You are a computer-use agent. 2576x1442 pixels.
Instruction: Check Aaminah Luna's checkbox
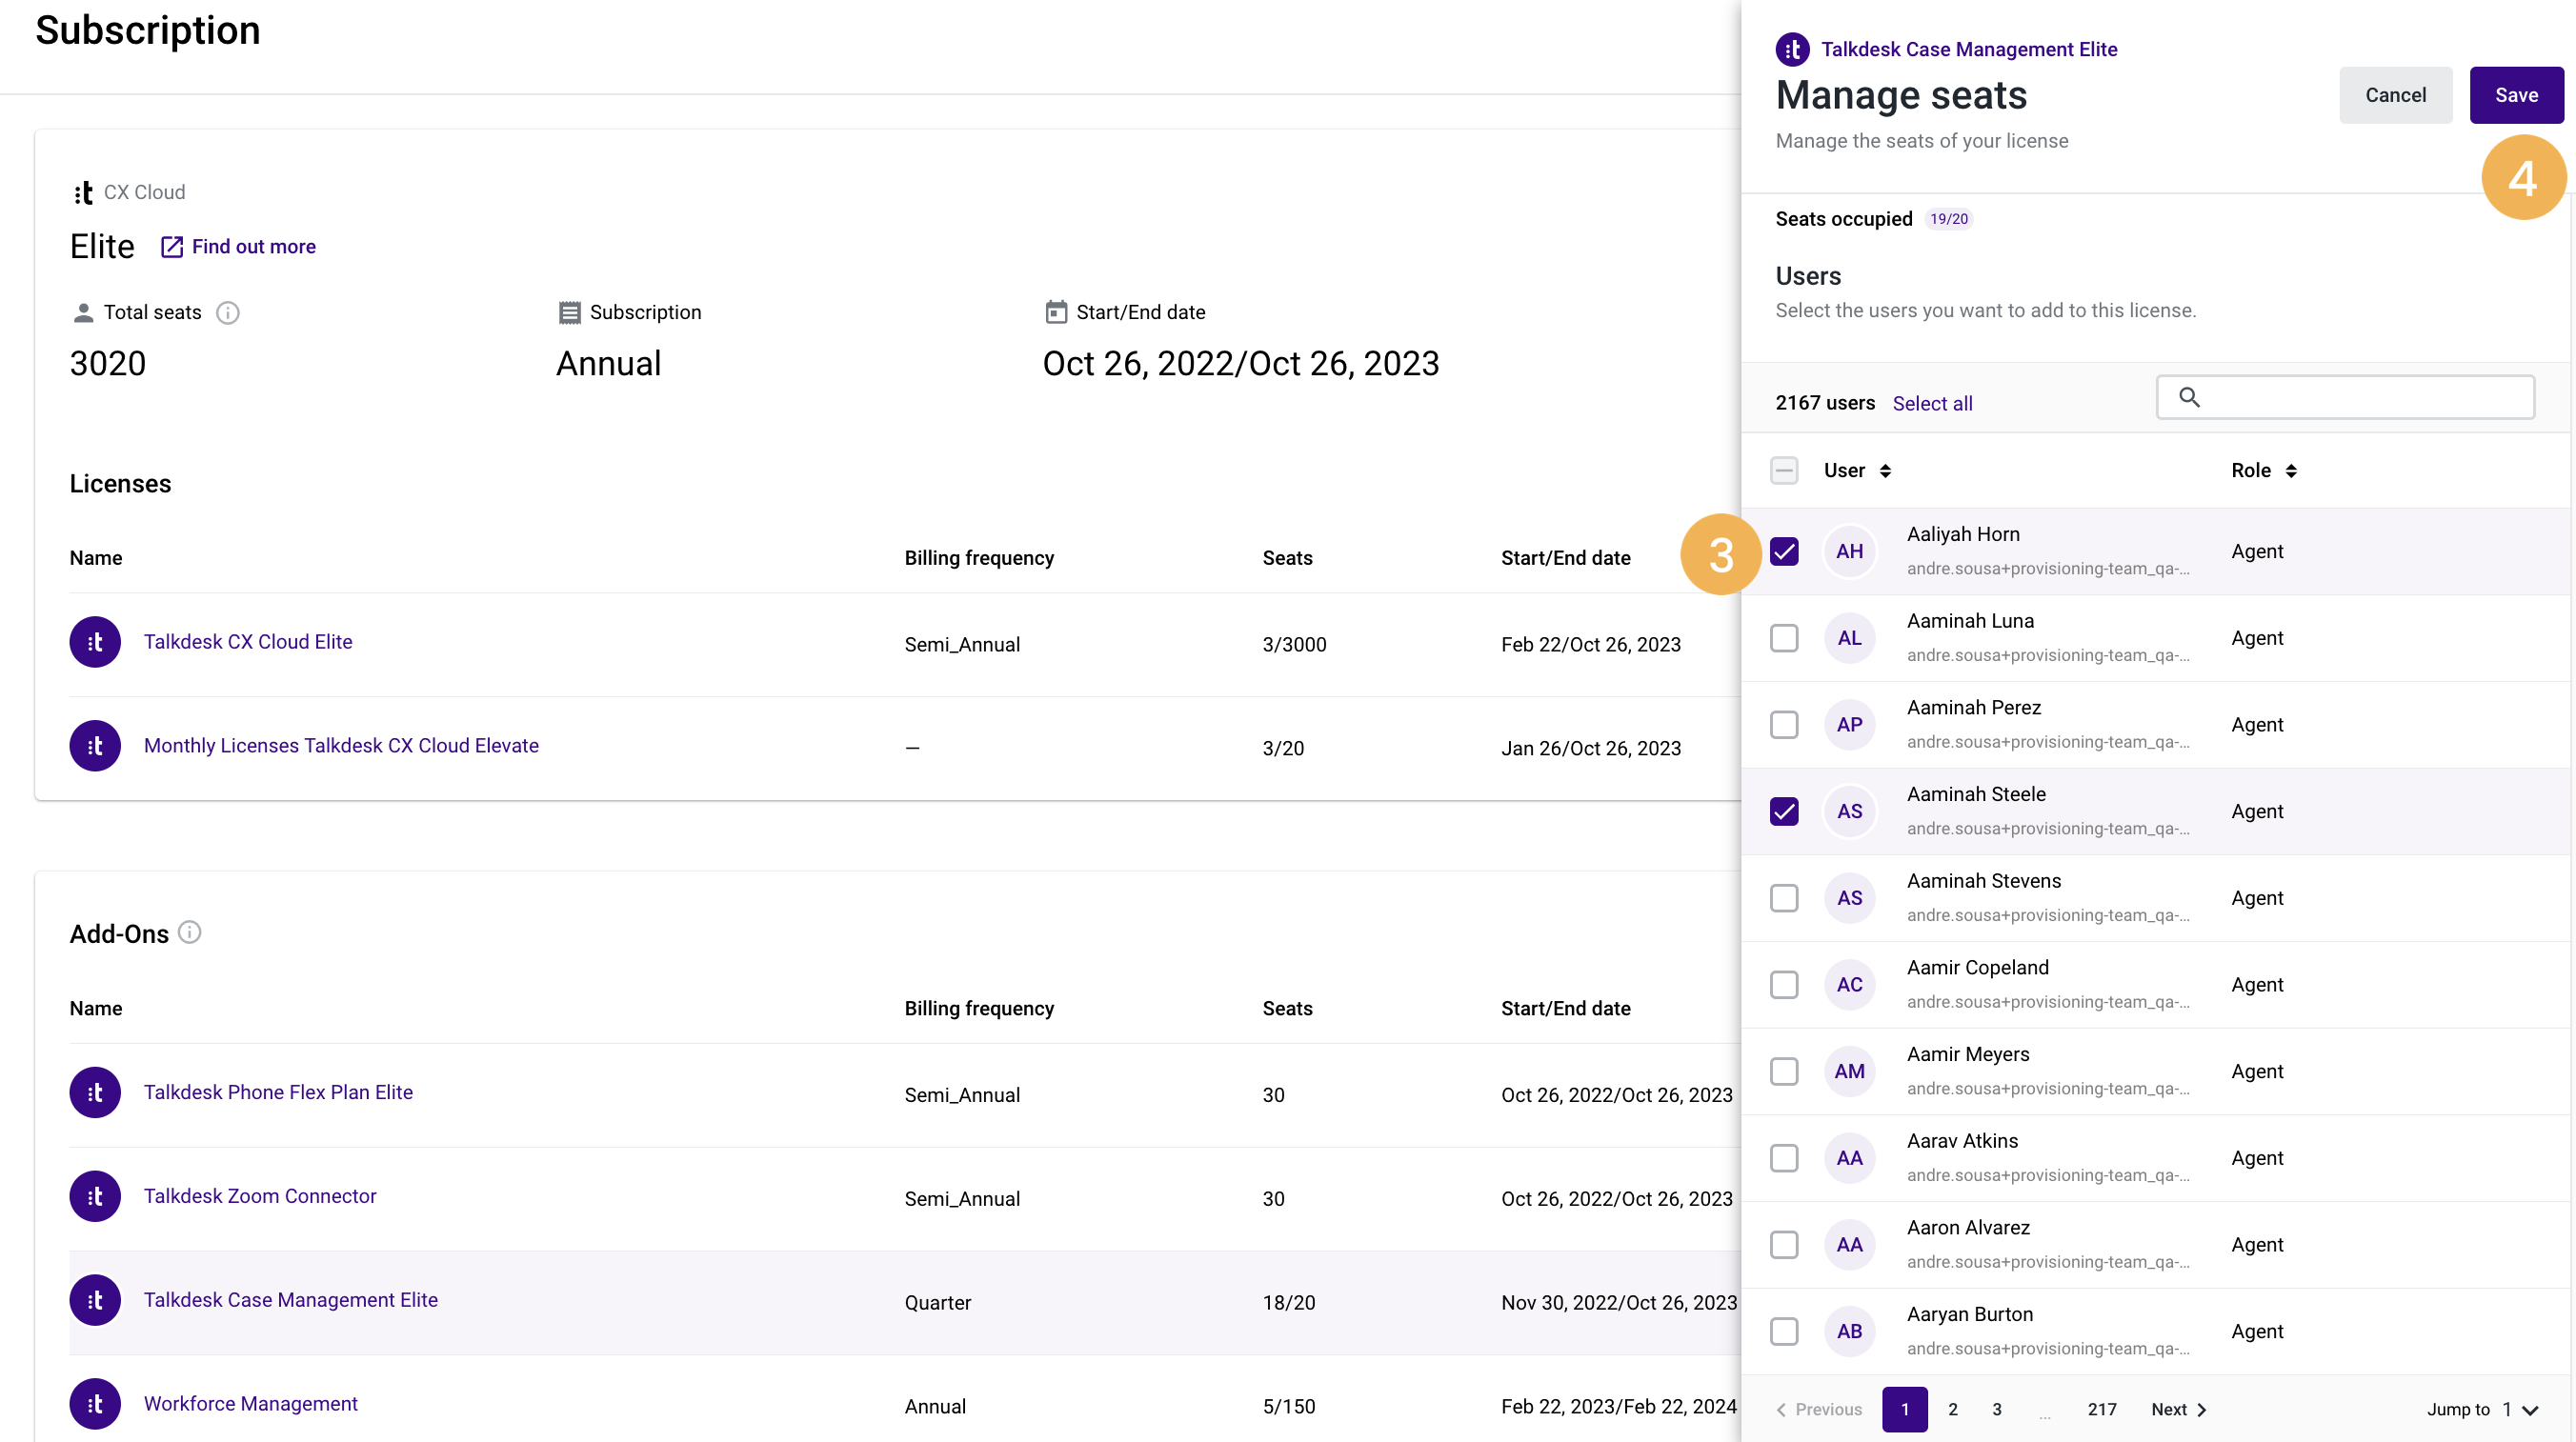[x=1784, y=639]
